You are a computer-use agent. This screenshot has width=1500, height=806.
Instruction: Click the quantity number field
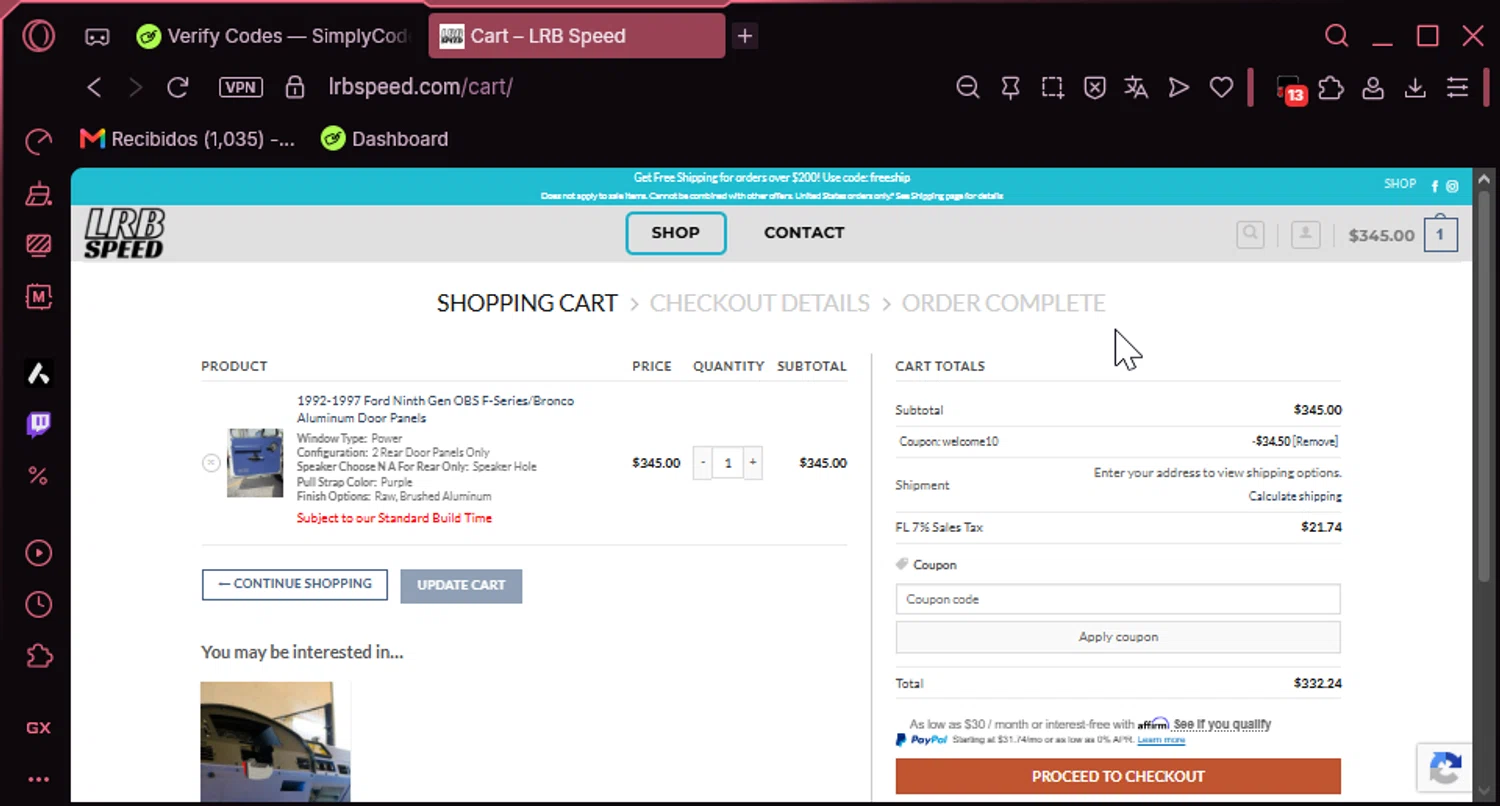pos(728,463)
